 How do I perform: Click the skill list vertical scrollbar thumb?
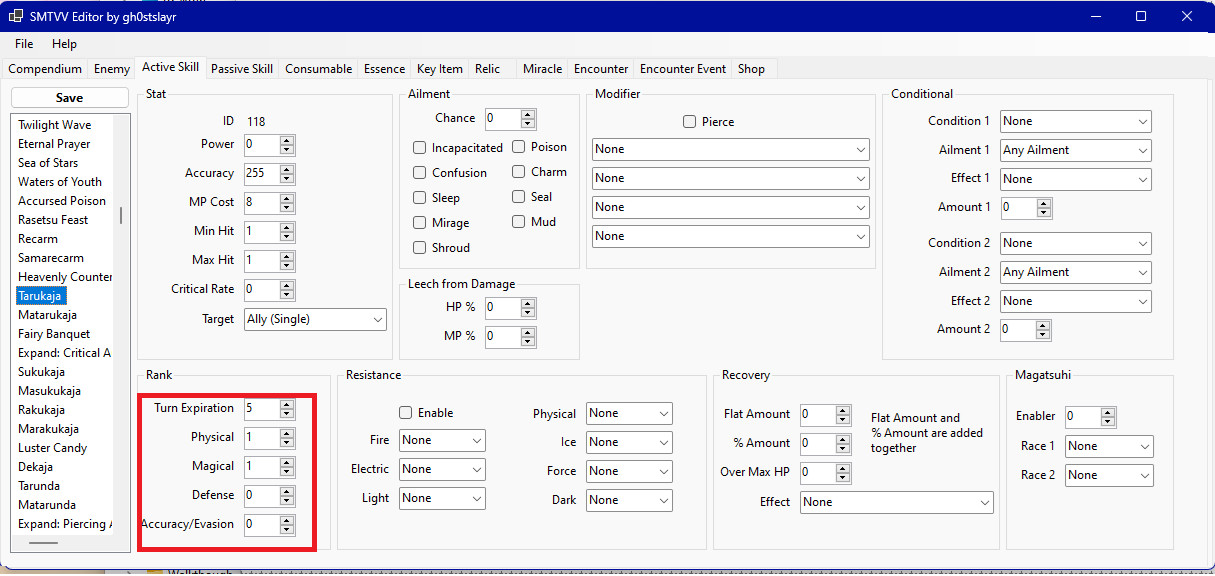[x=122, y=216]
